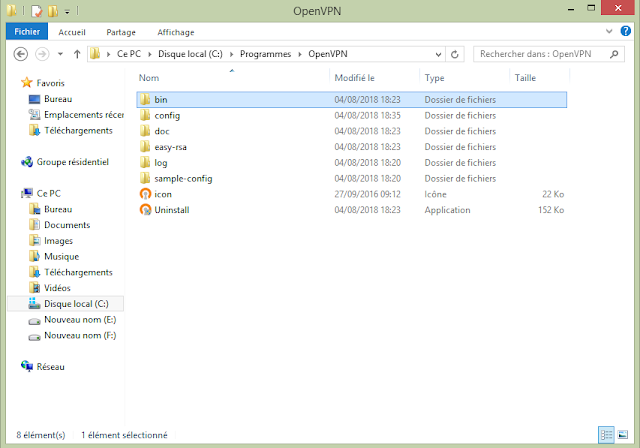Switch to large icons view
The width and height of the screenshot is (640, 448).
tap(623, 435)
